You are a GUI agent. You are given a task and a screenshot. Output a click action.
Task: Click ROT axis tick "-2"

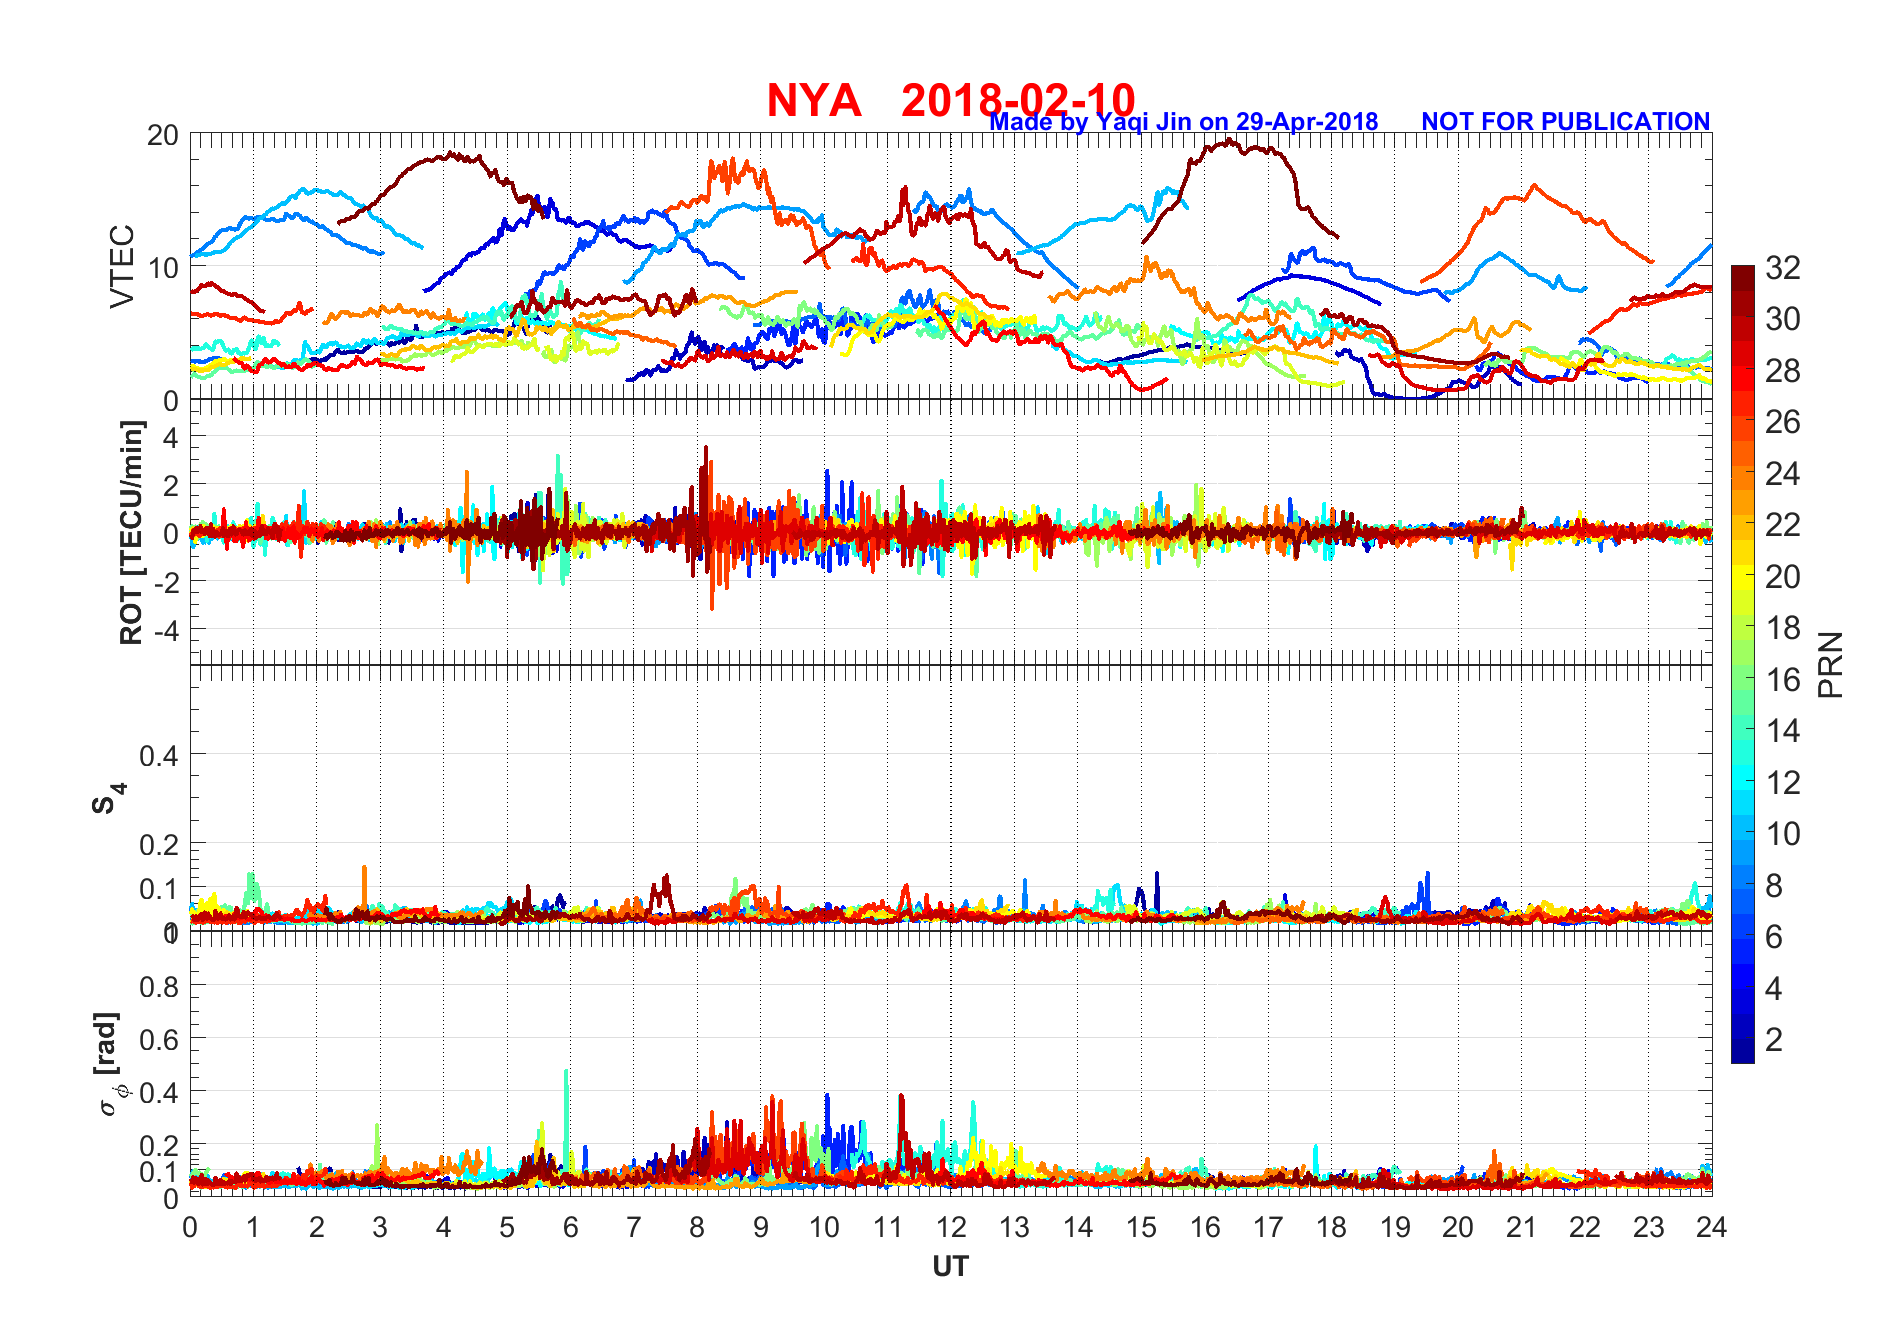[165, 582]
